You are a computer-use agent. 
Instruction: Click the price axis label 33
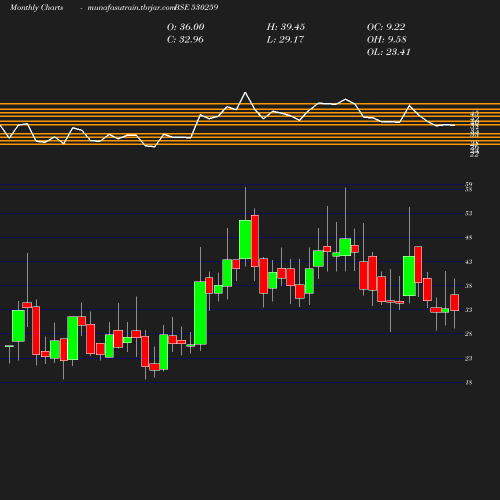469,310
